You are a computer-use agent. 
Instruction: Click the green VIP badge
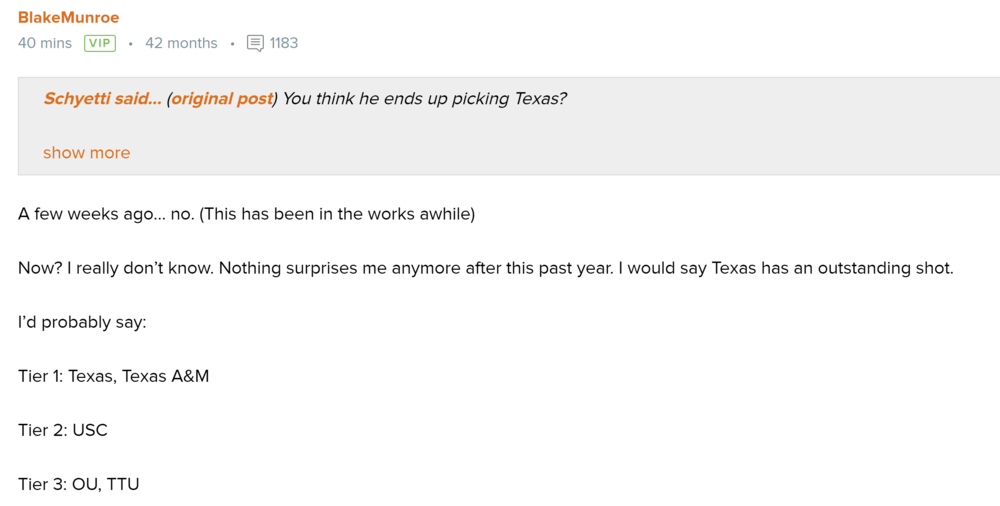coord(100,43)
